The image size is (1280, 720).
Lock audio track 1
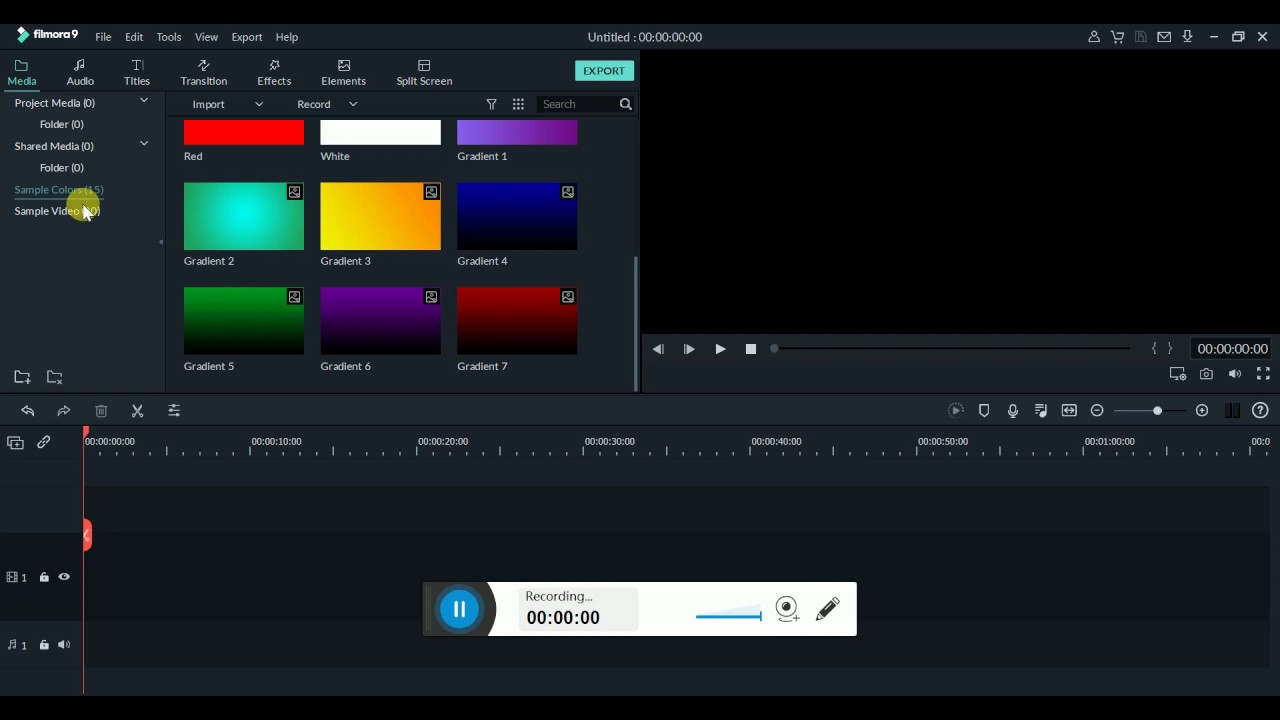(44, 645)
